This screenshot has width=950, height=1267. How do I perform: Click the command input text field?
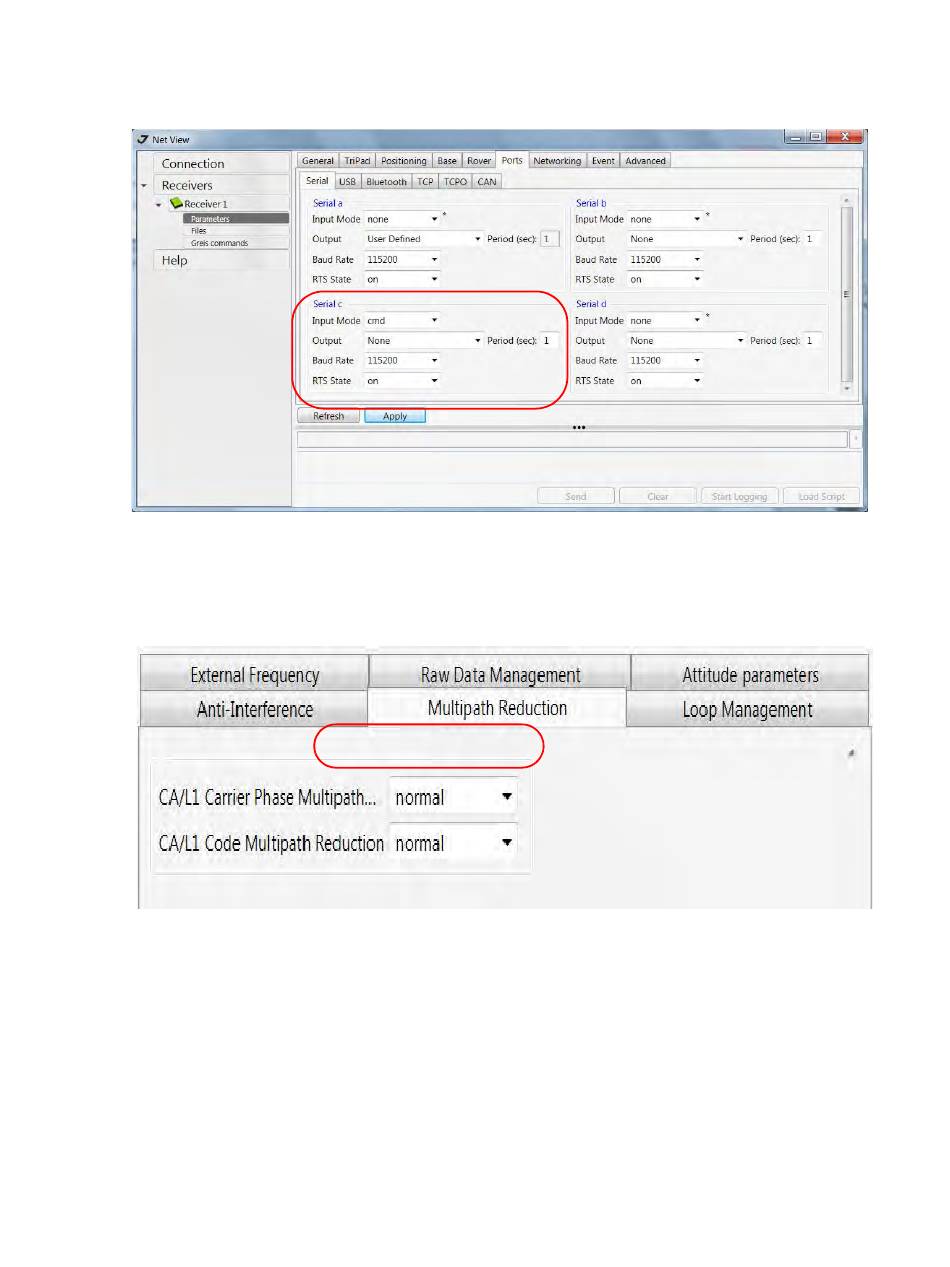pos(572,440)
